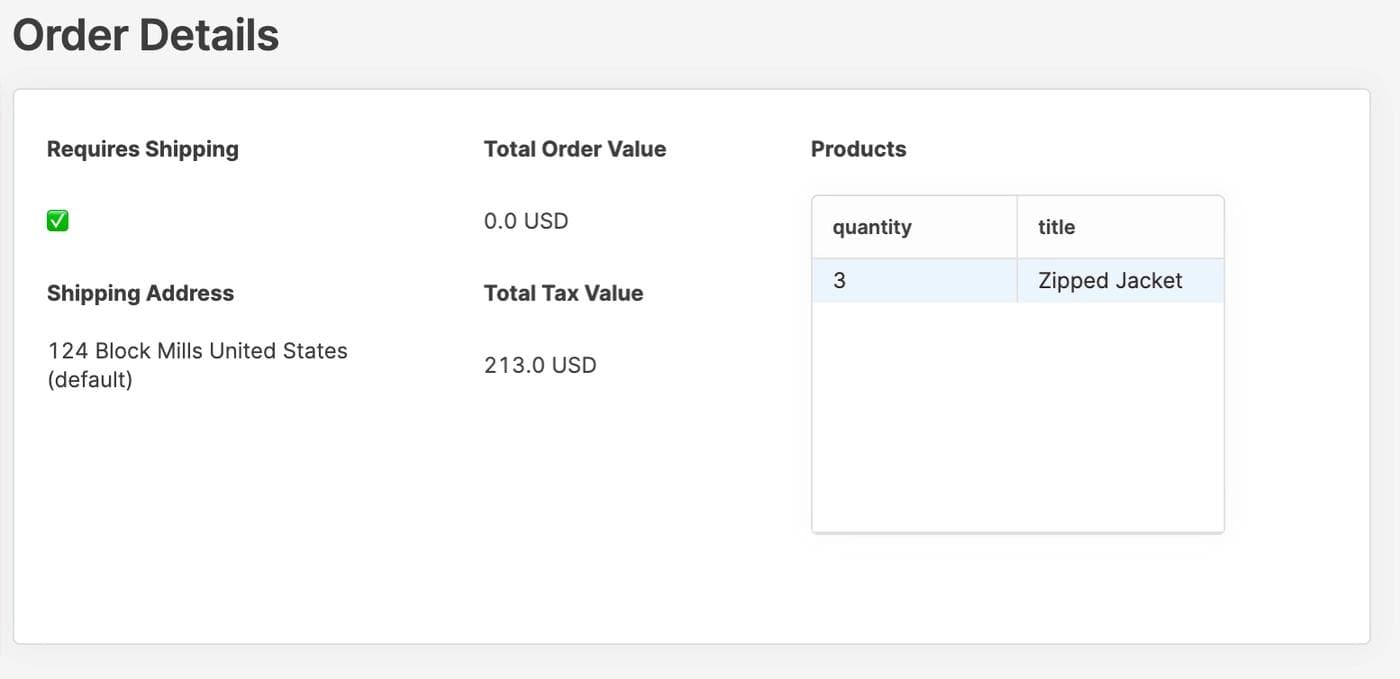
Task: Select the Zipped Jacket product cell
Action: [1110, 281]
